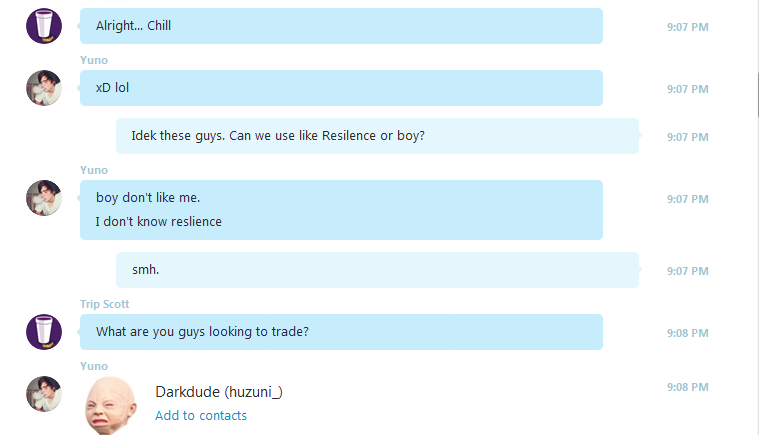Click the Trip Scott sender name label
The image size is (759, 435).
pos(105,304)
